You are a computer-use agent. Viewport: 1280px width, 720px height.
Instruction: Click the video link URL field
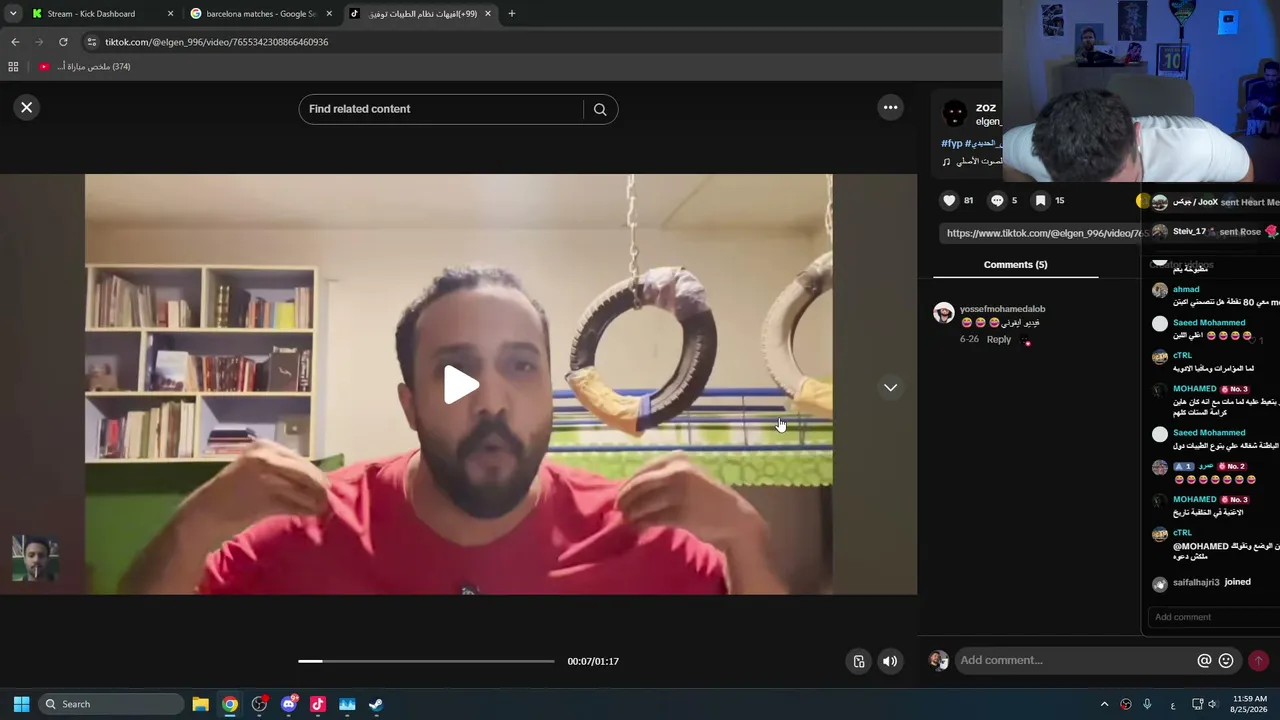pyautogui.click(x=1042, y=233)
